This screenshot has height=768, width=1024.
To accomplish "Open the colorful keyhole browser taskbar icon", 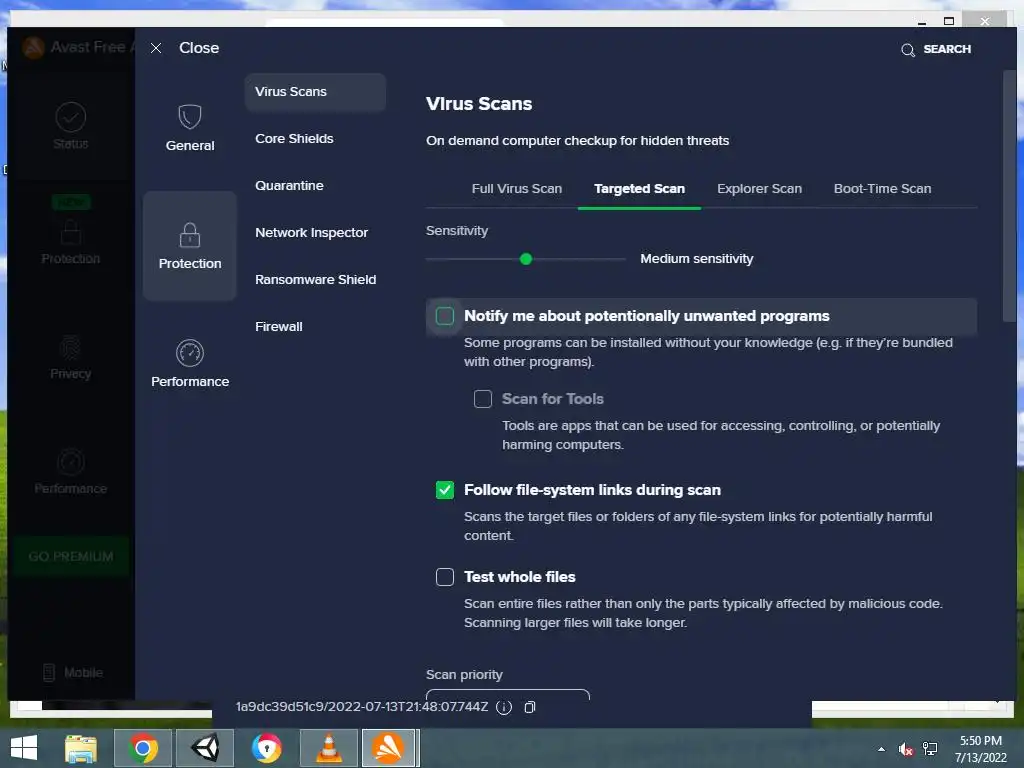I will click(x=266, y=748).
